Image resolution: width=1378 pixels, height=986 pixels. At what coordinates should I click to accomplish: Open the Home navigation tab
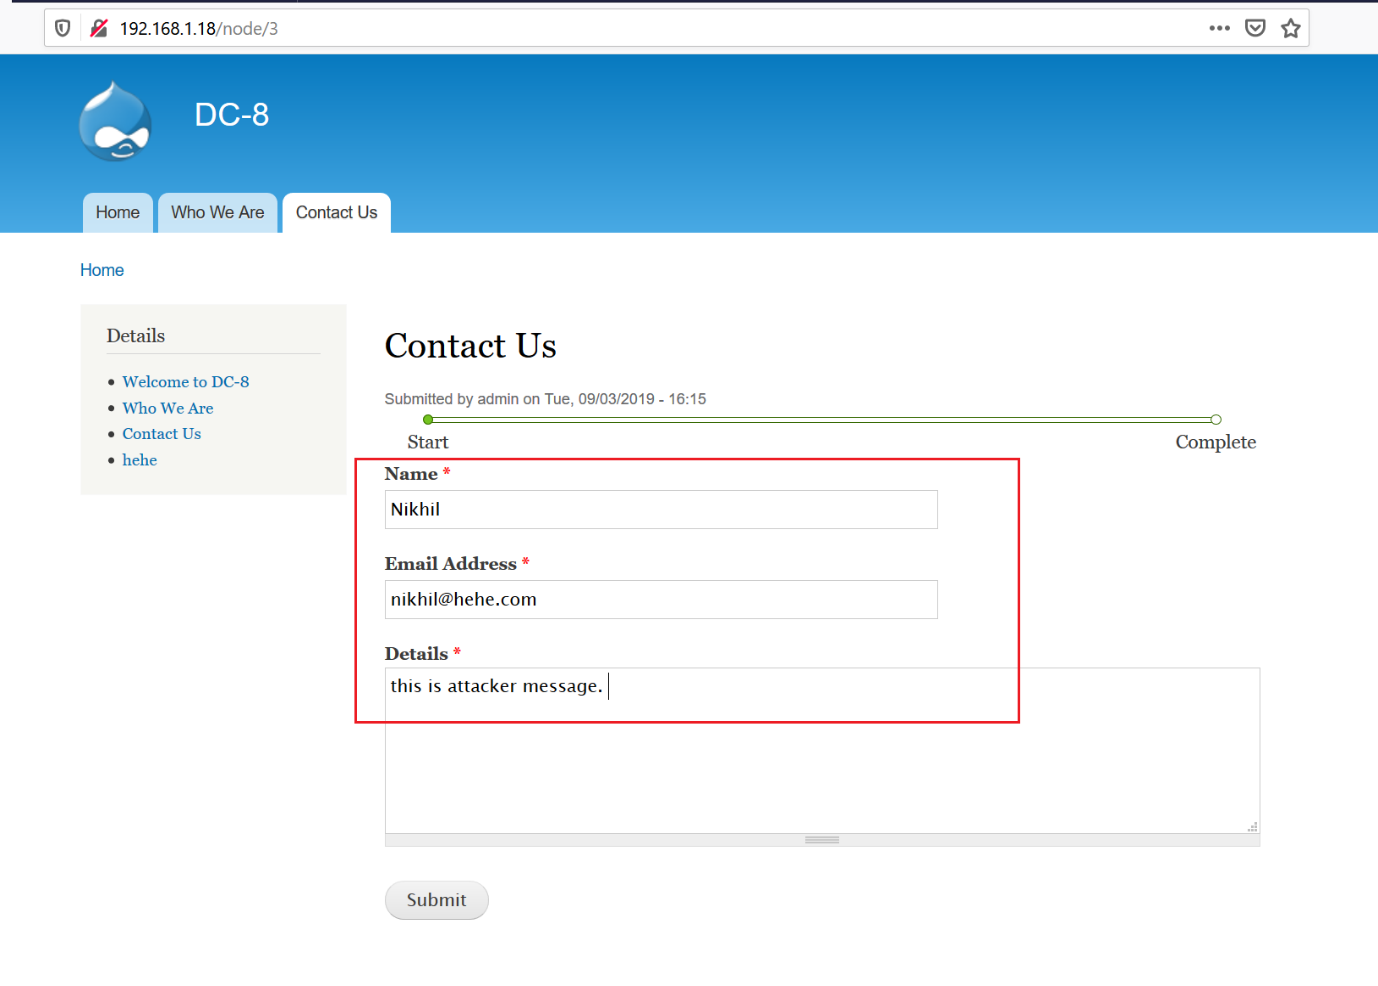[x=118, y=213]
